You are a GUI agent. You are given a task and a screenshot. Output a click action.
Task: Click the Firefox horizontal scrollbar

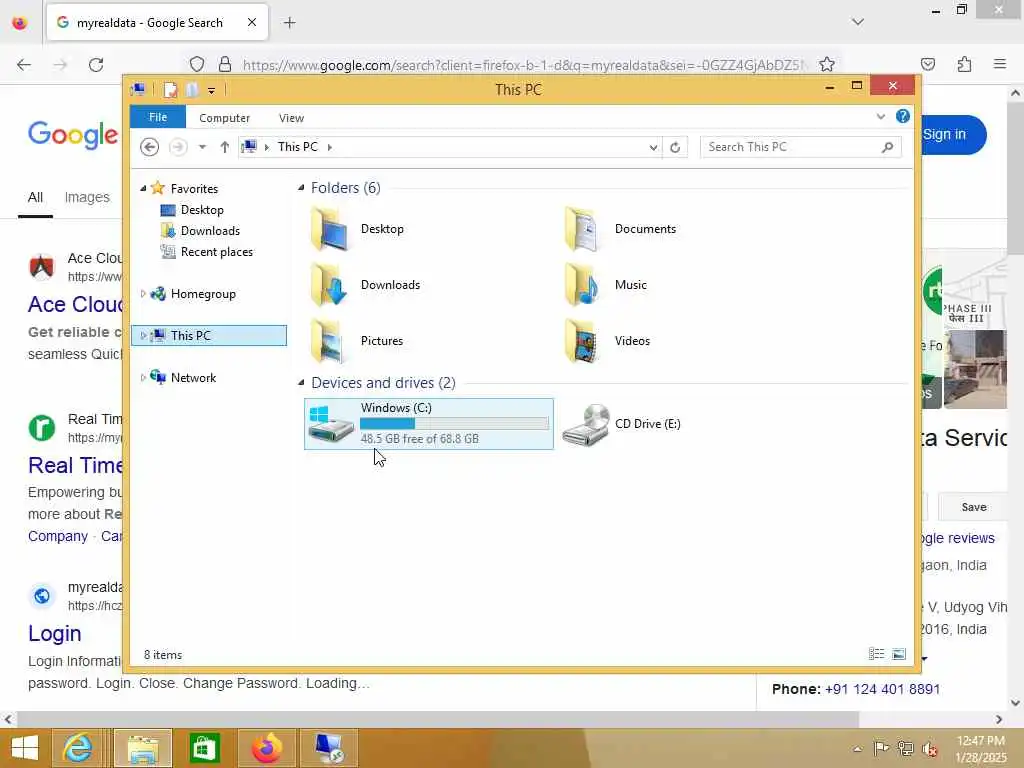(x=438, y=719)
